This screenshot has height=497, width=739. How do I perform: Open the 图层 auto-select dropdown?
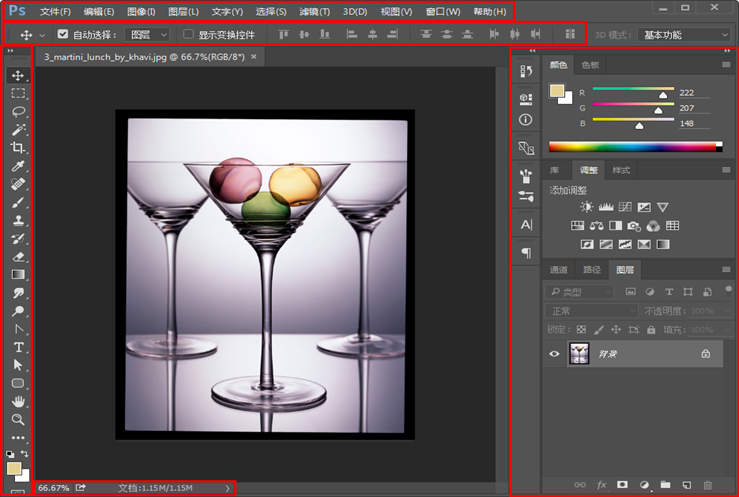149,34
